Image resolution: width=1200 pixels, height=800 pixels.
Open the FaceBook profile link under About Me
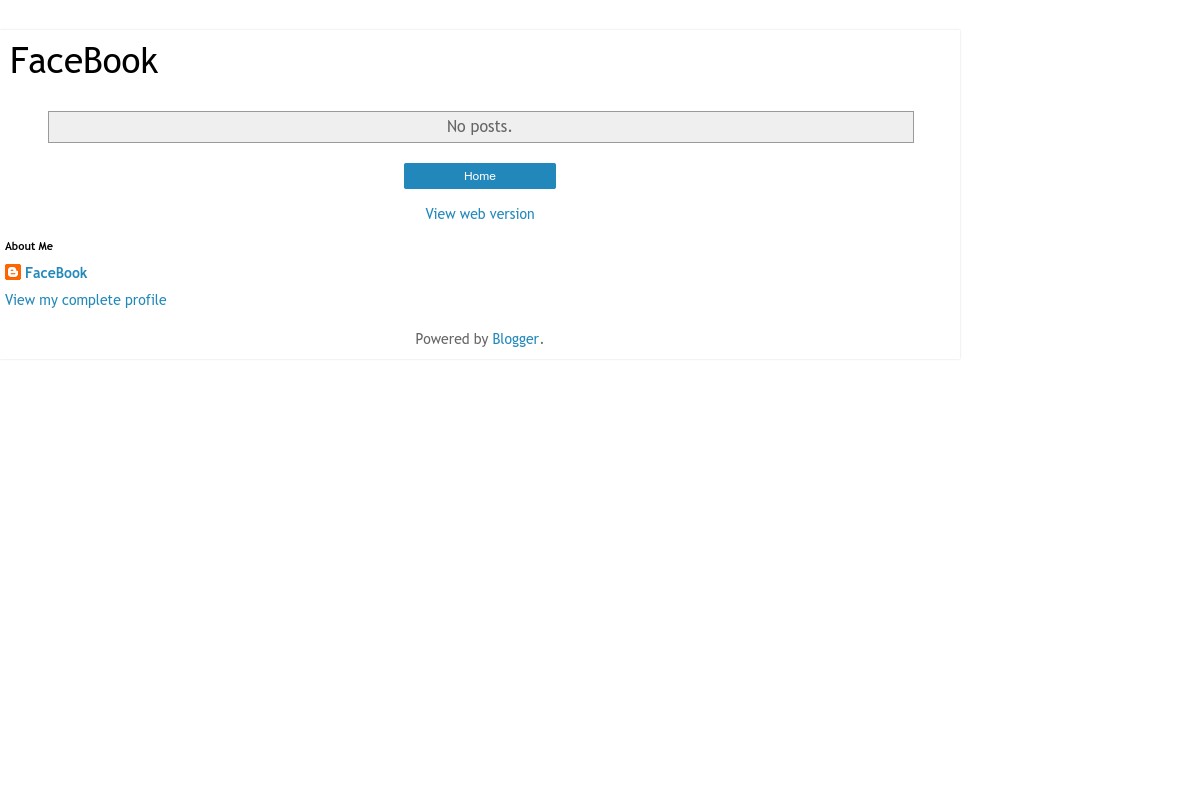click(56, 273)
